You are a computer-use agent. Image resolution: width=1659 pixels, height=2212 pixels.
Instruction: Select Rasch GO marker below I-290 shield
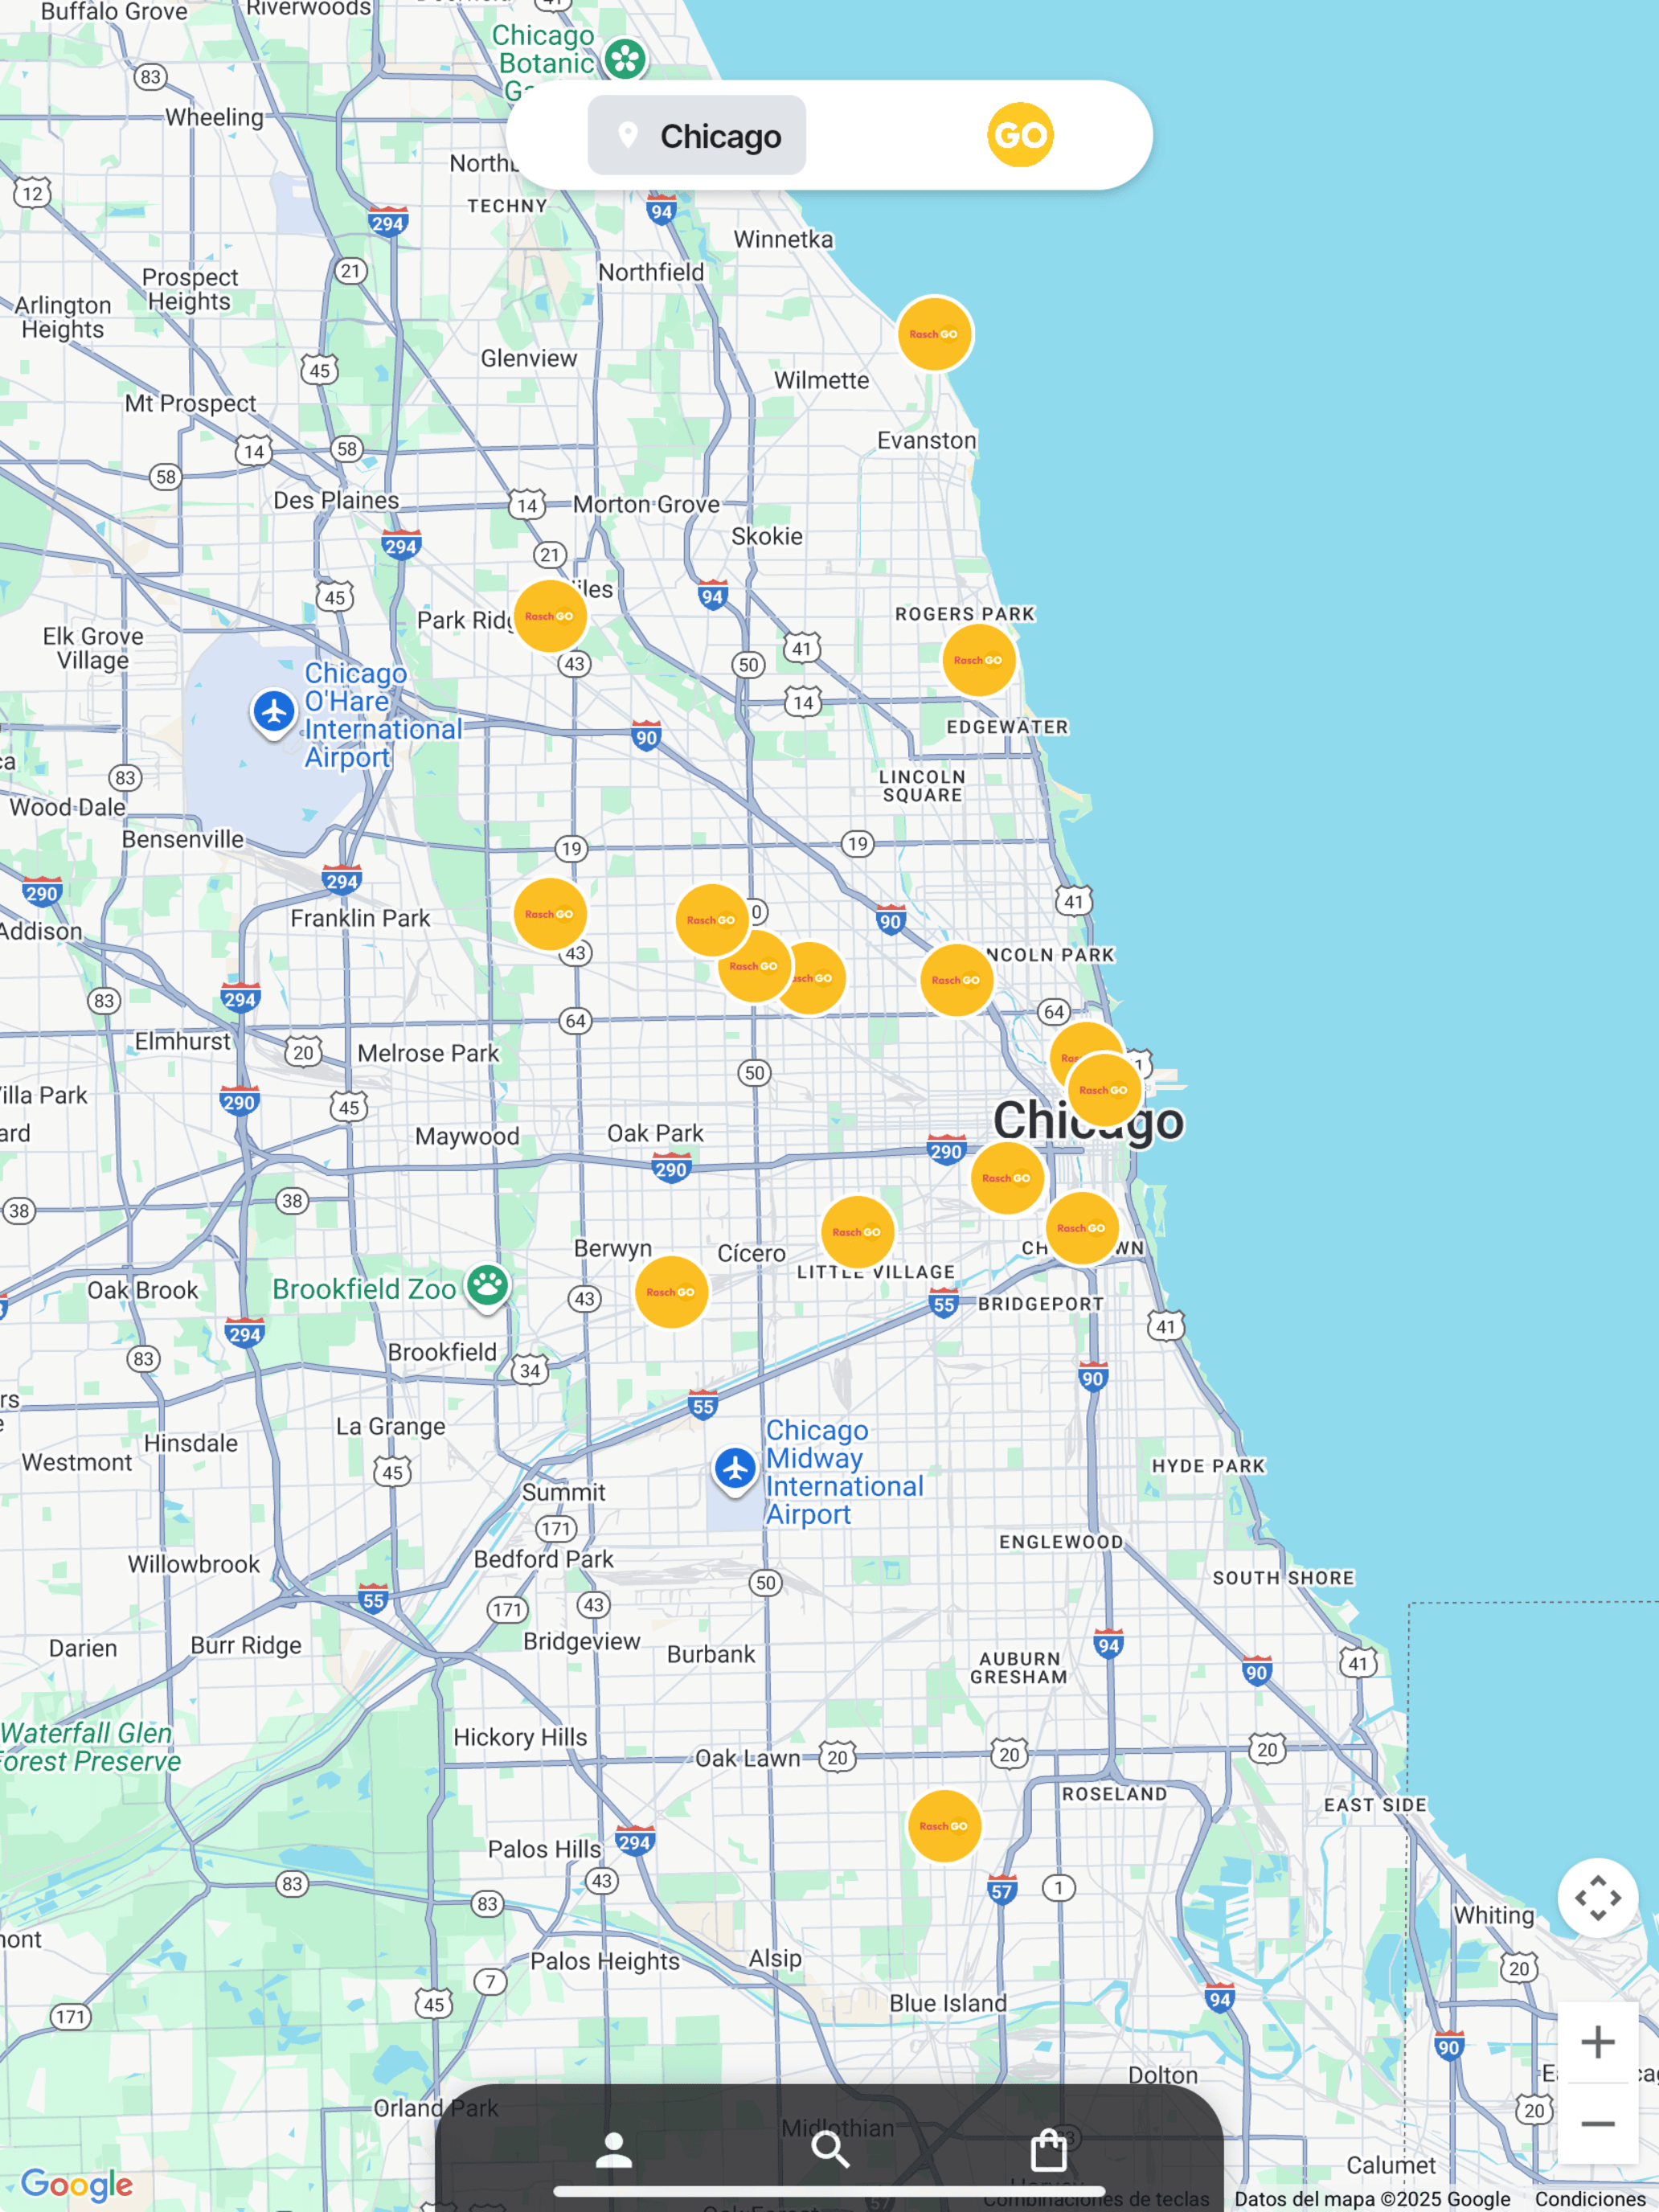pos(1006,1178)
